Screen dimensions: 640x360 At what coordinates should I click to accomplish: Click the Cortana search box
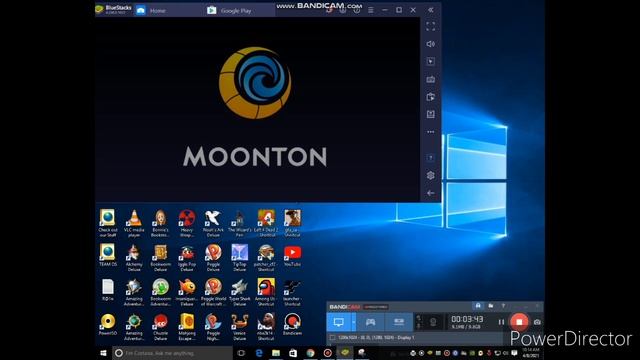(172, 353)
